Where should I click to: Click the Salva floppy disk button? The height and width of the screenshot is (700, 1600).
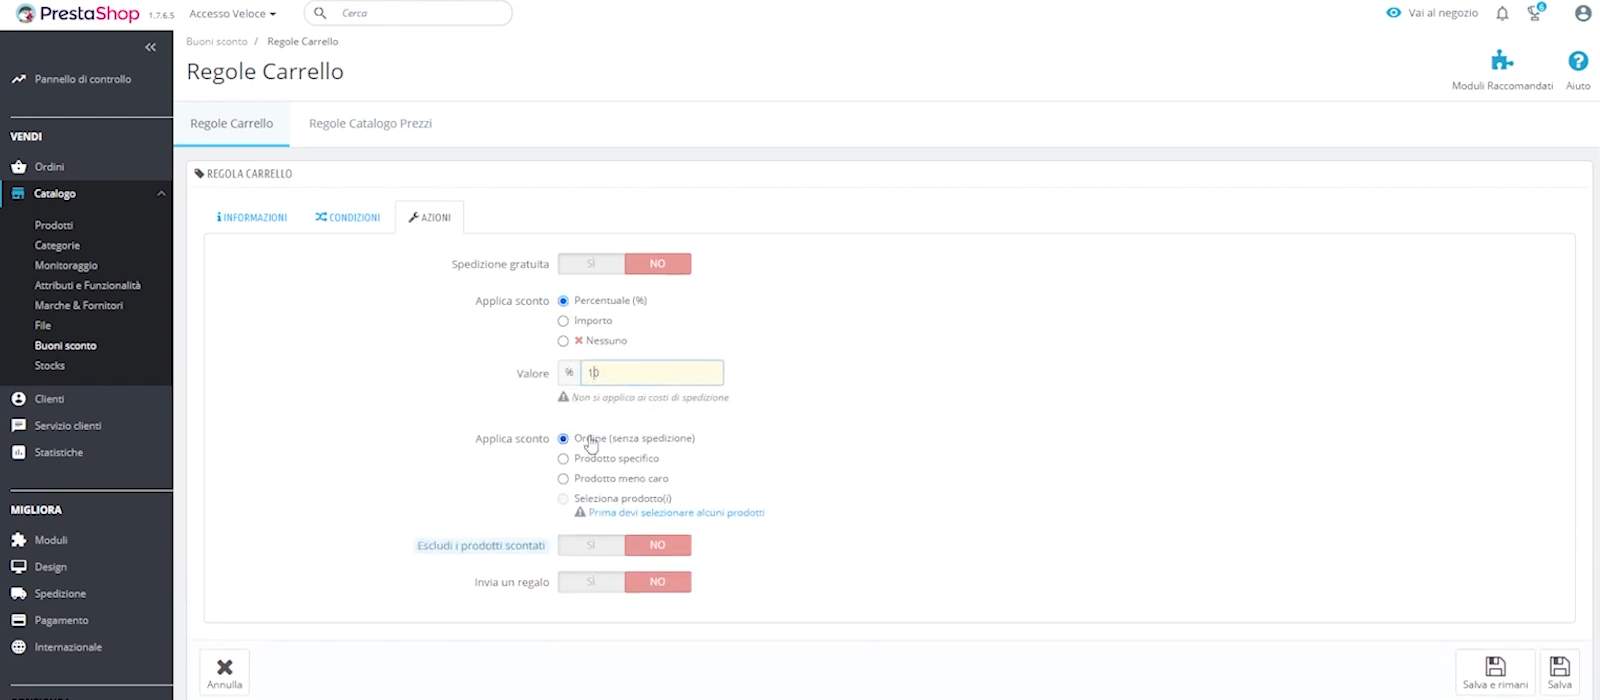tap(1559, 672)
